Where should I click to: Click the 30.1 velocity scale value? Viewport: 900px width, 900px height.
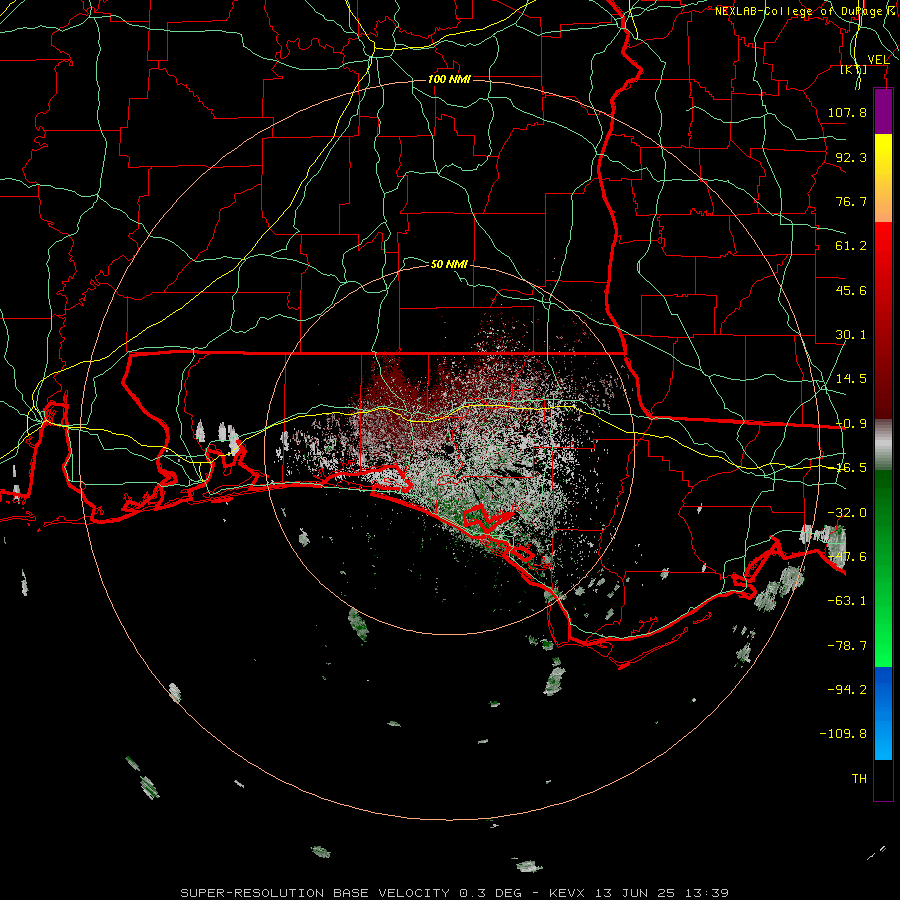[851, 335]
